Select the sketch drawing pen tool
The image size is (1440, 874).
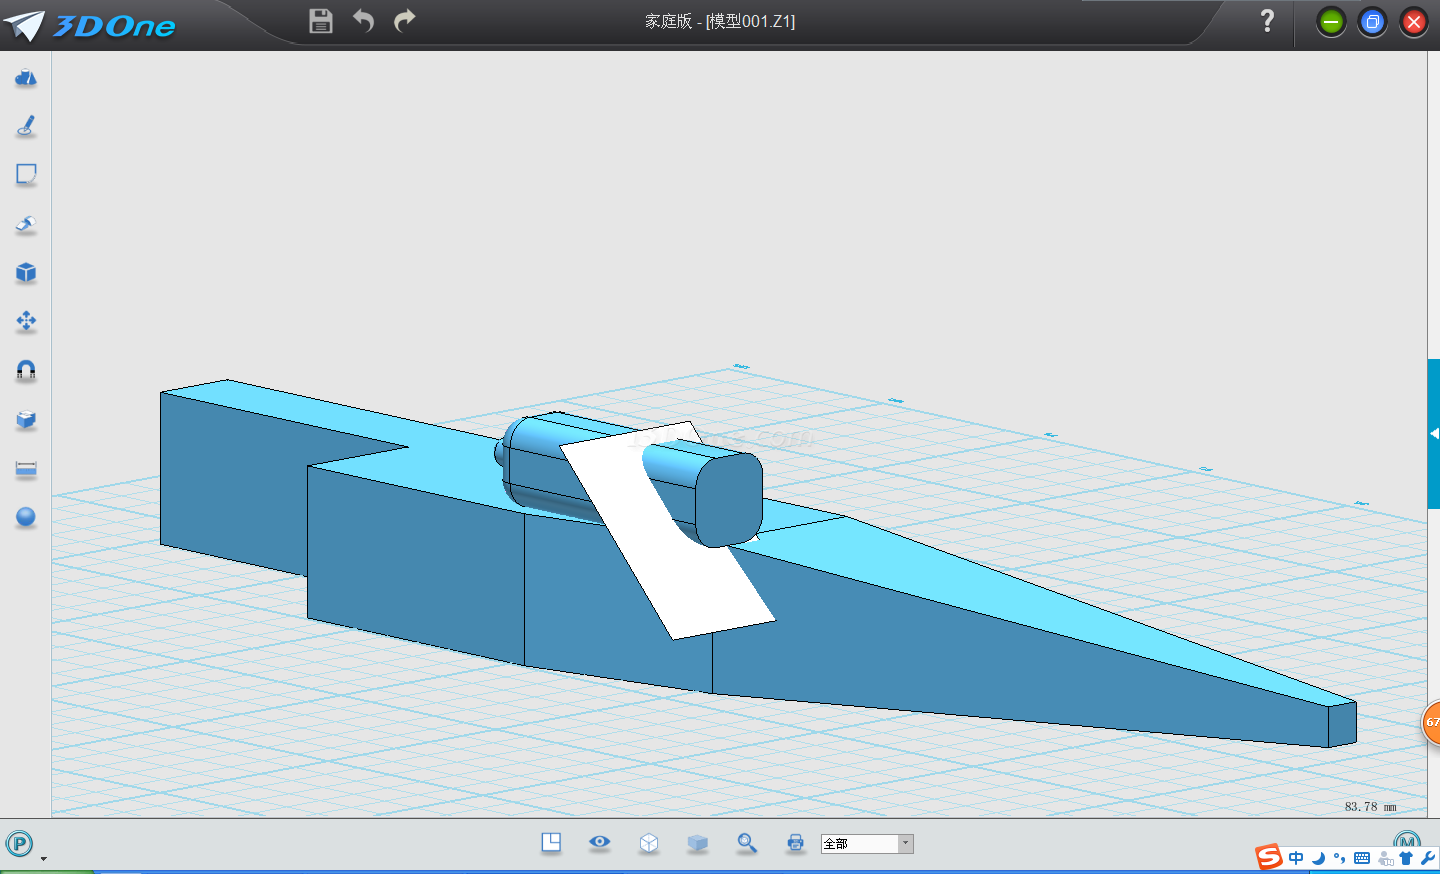click(x=26, y=126)
